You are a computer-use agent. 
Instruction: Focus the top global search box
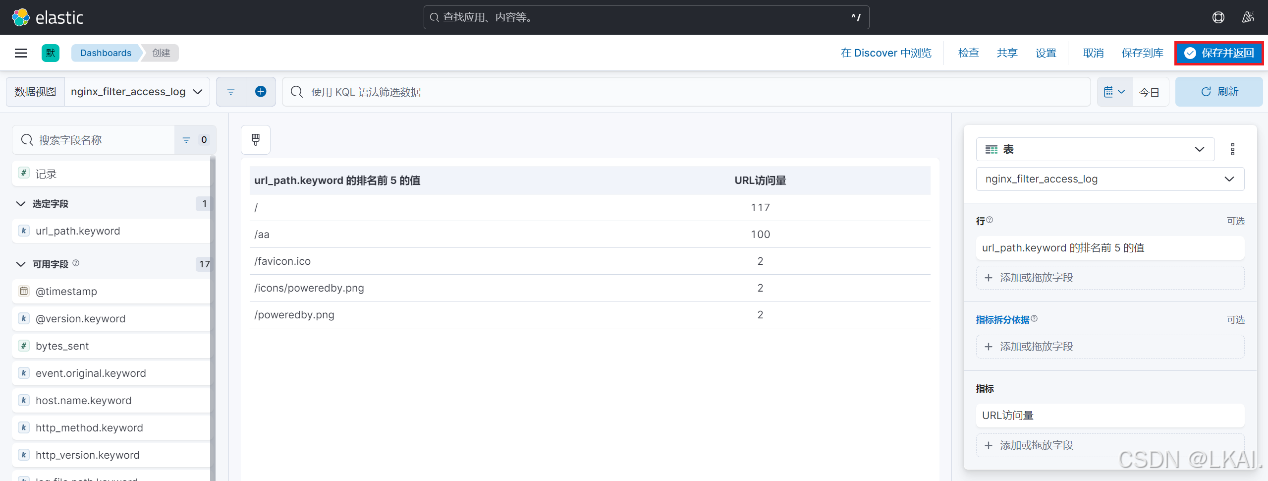coord(646,17)
